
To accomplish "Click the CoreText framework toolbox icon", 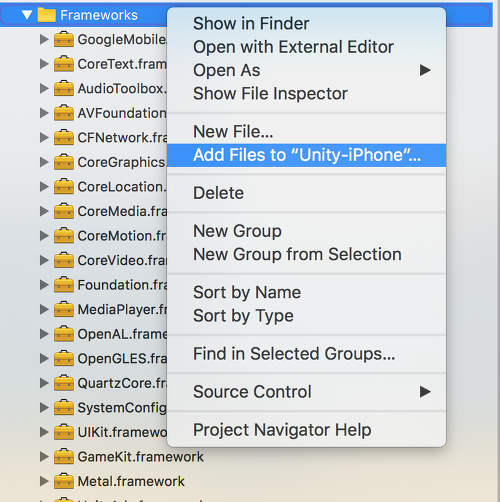I will click(x=64, y=64).
